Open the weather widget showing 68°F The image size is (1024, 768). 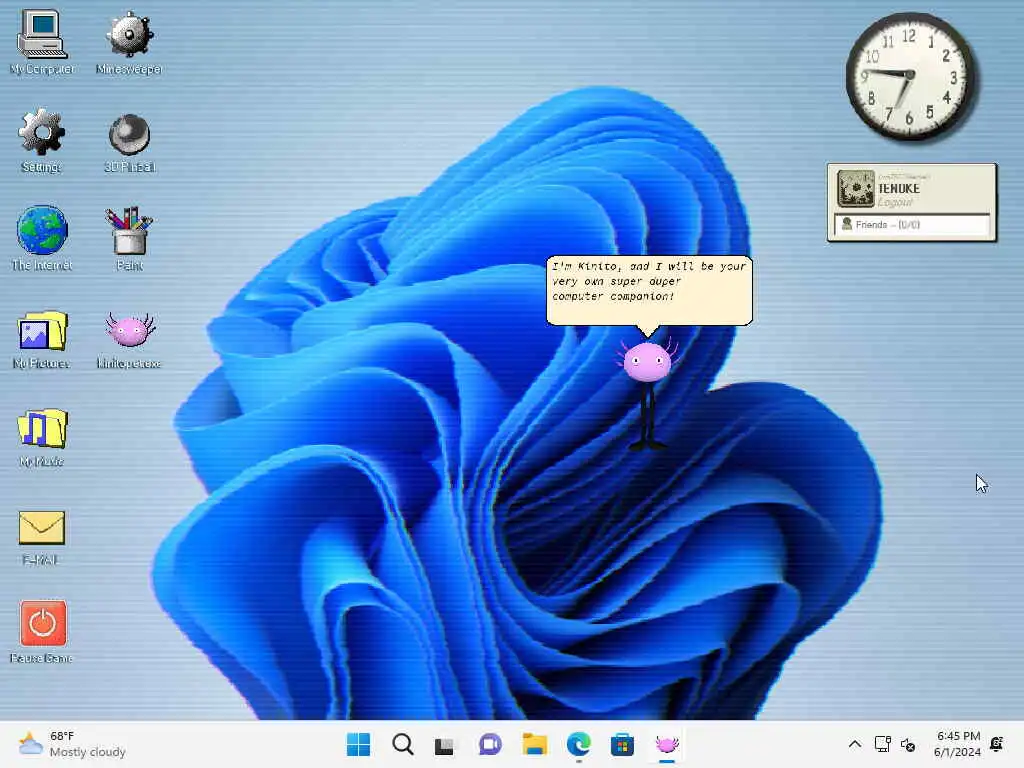72,744
